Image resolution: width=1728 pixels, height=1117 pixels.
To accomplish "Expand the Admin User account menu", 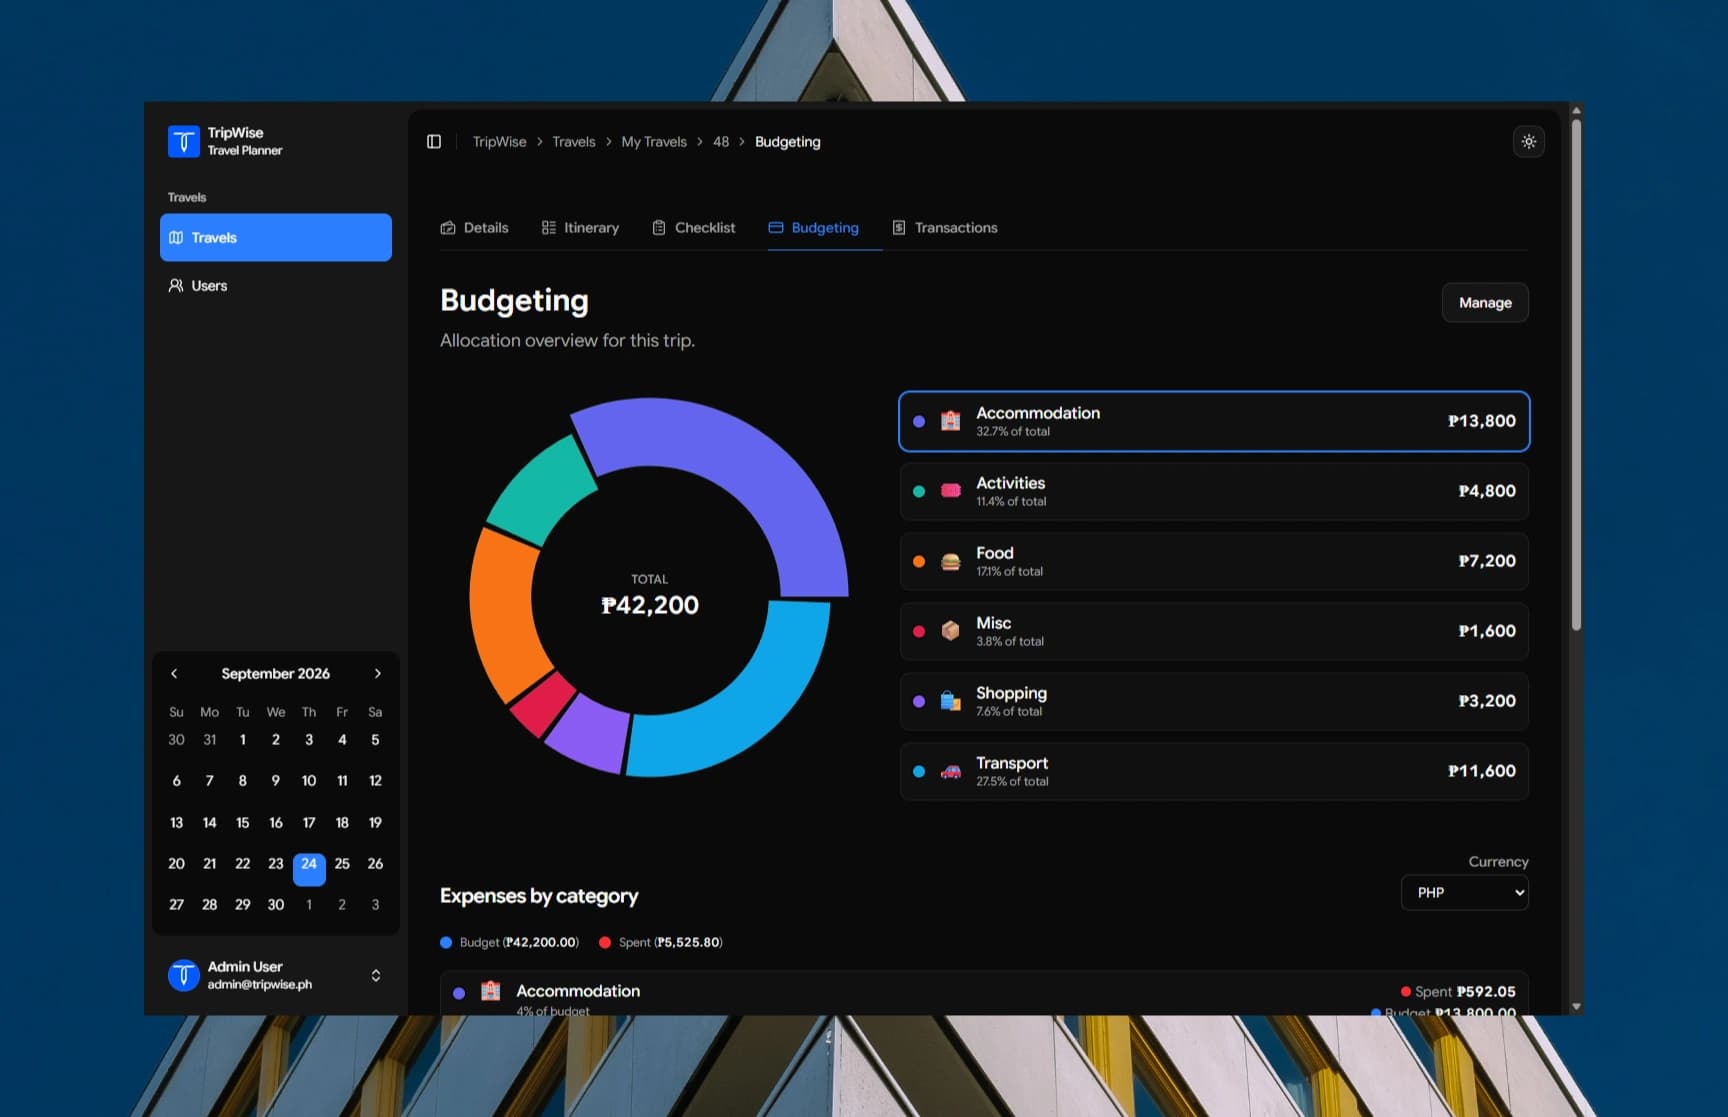I will [x=376, y=975].
